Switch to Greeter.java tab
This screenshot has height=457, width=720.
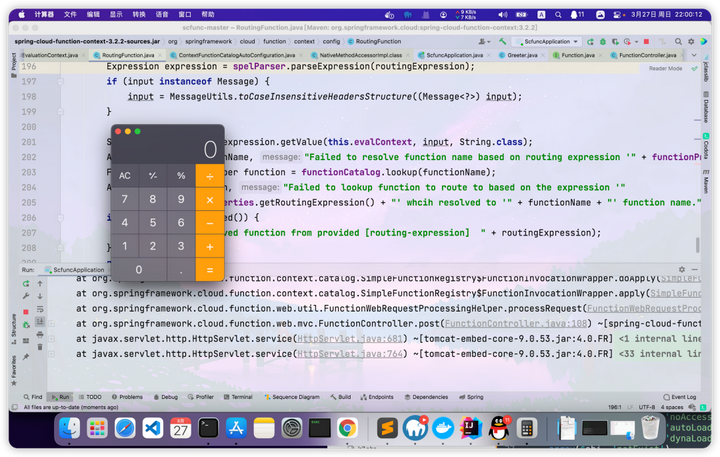(x=522, y=55)
